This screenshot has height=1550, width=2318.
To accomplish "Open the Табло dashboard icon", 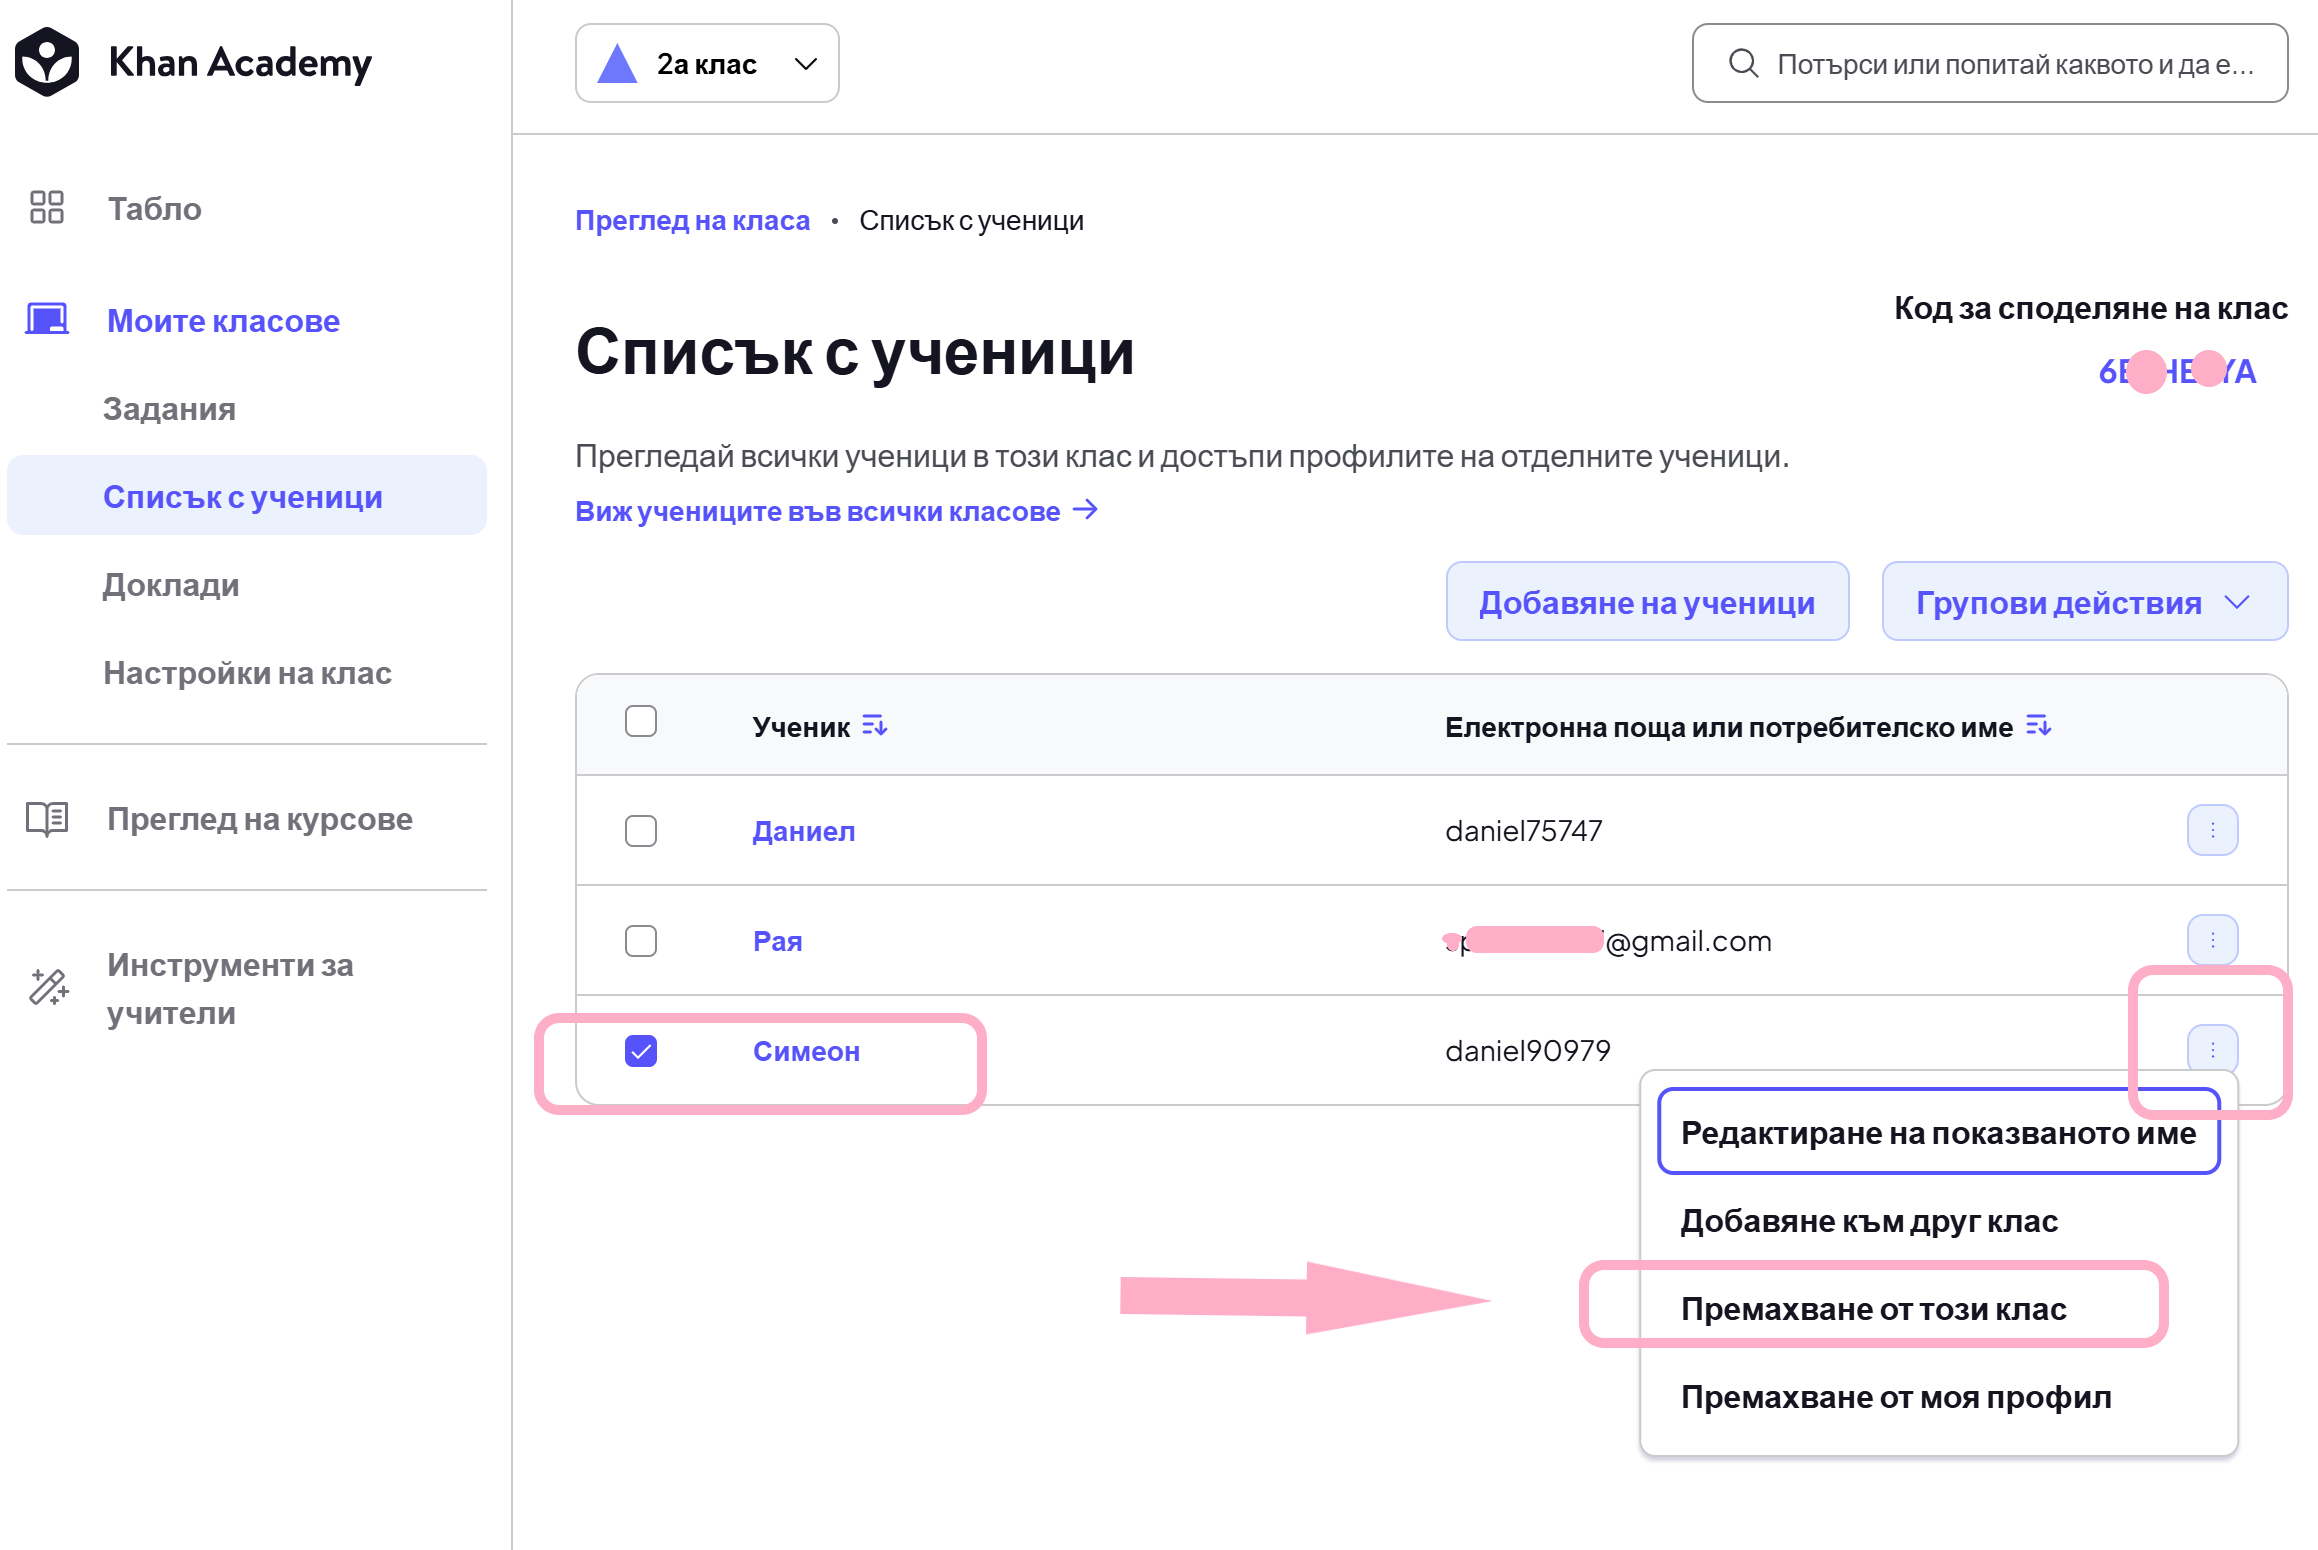I will pos(46,208).
